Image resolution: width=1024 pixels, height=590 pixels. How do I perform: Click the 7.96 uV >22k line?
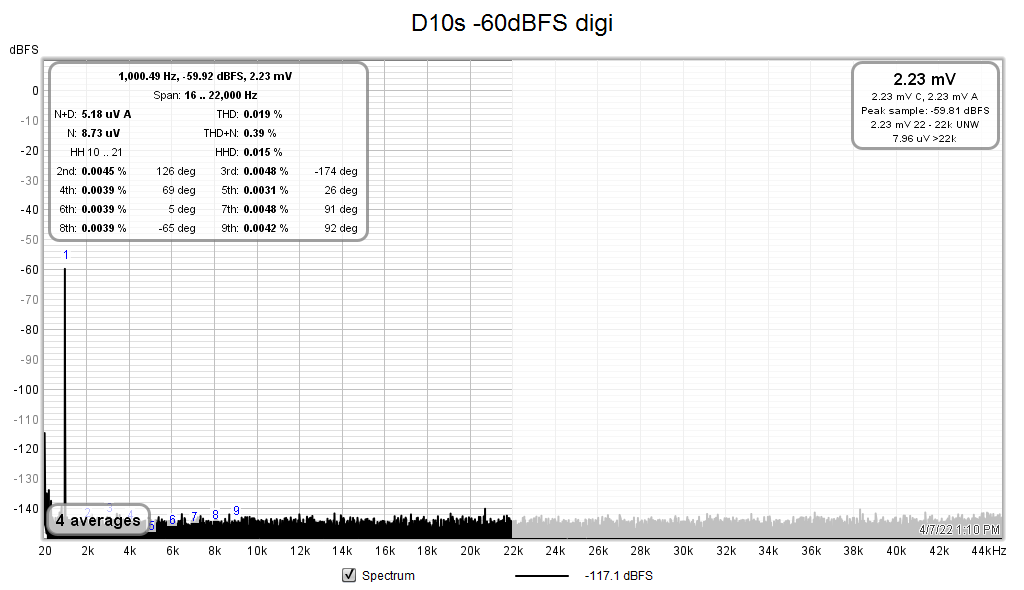click(925, 139)
